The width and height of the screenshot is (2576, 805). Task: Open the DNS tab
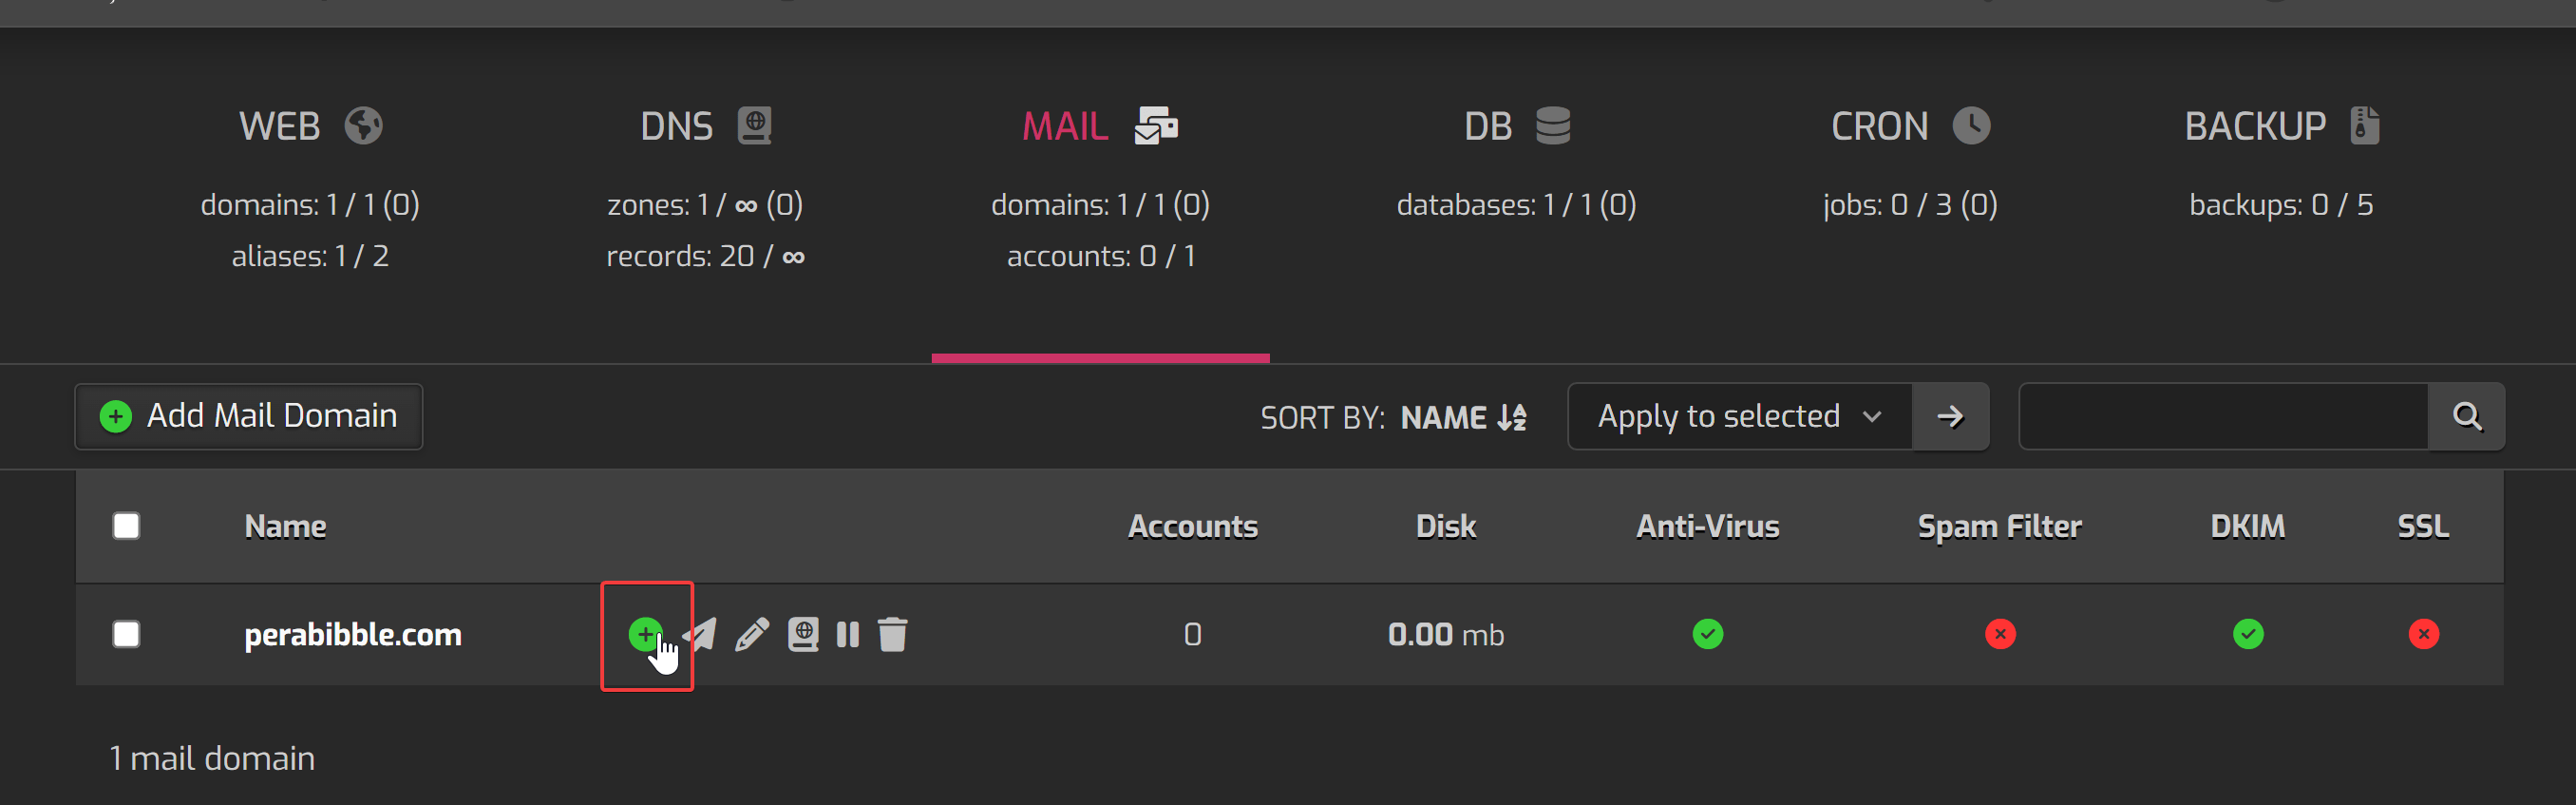coord(705,127)
